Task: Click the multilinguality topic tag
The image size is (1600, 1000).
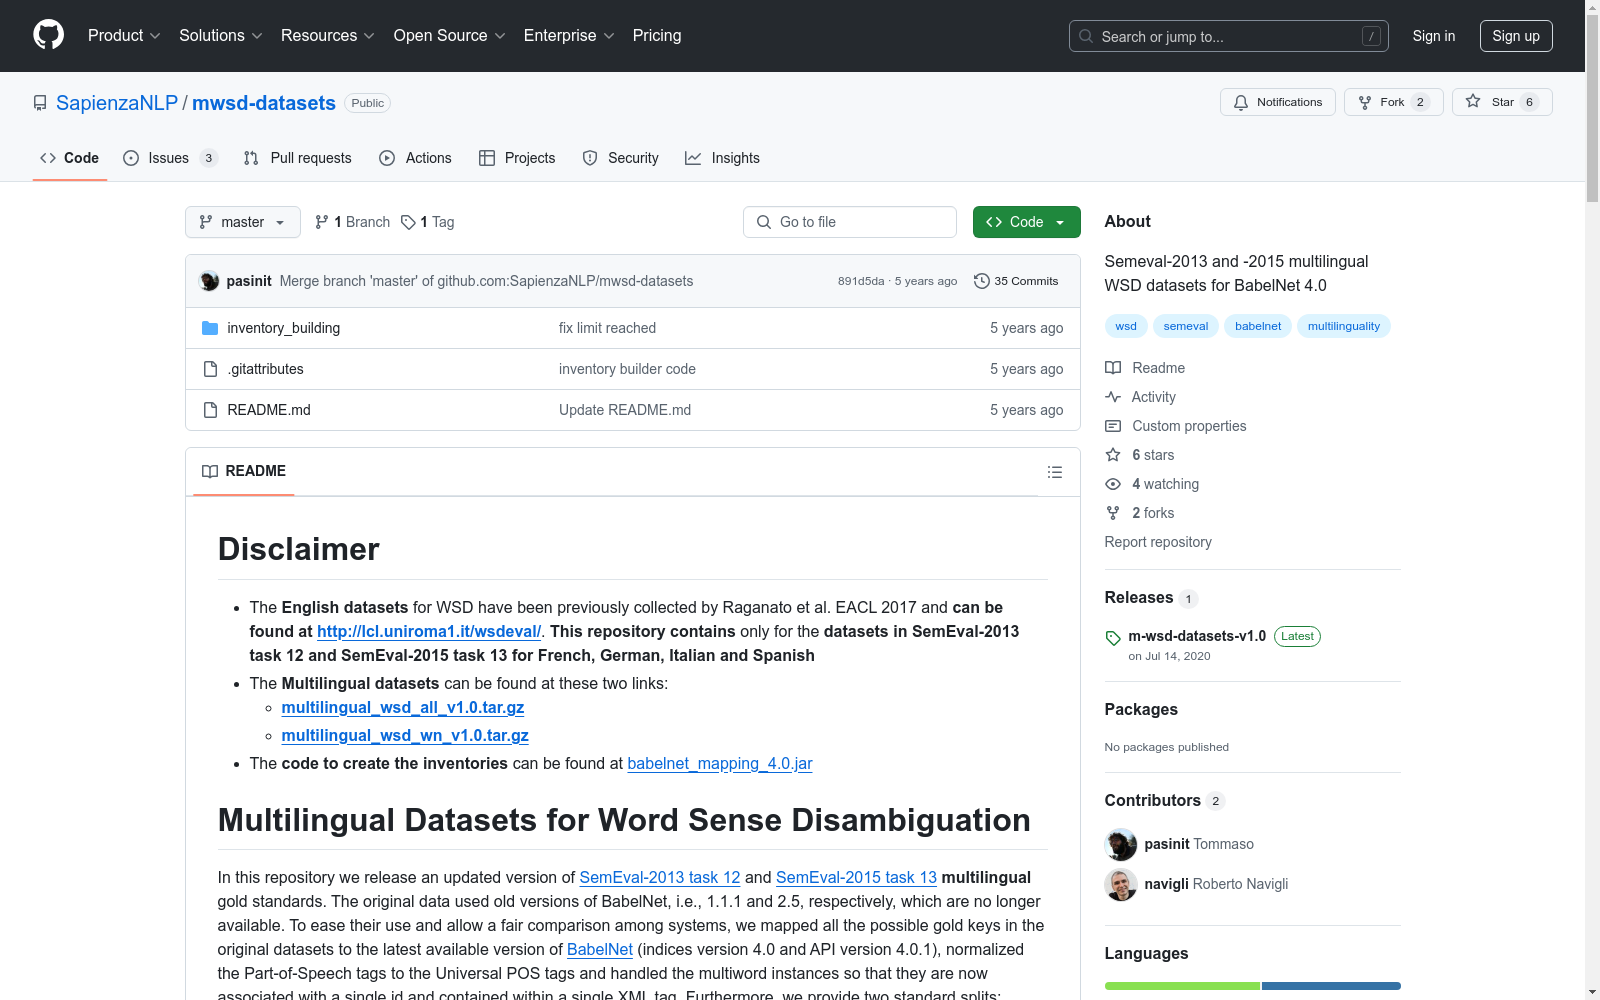Action: point(1344,326)
